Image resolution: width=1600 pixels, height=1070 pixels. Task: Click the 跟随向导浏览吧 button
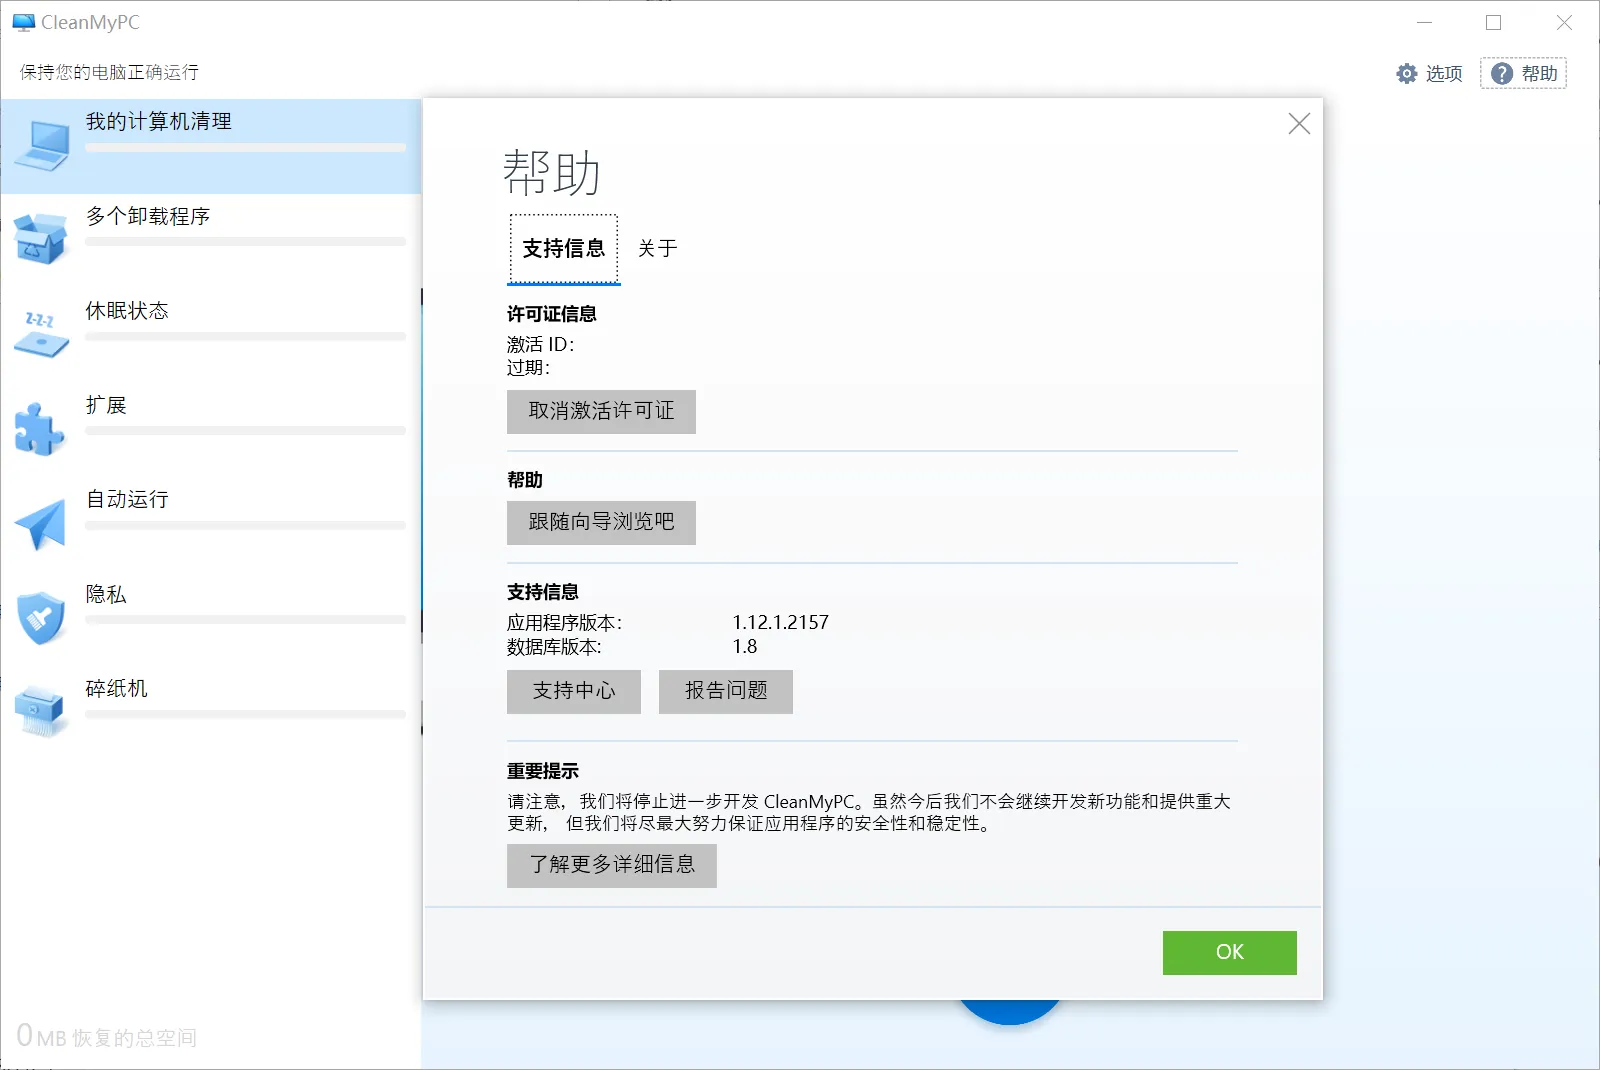click(601, 522)
